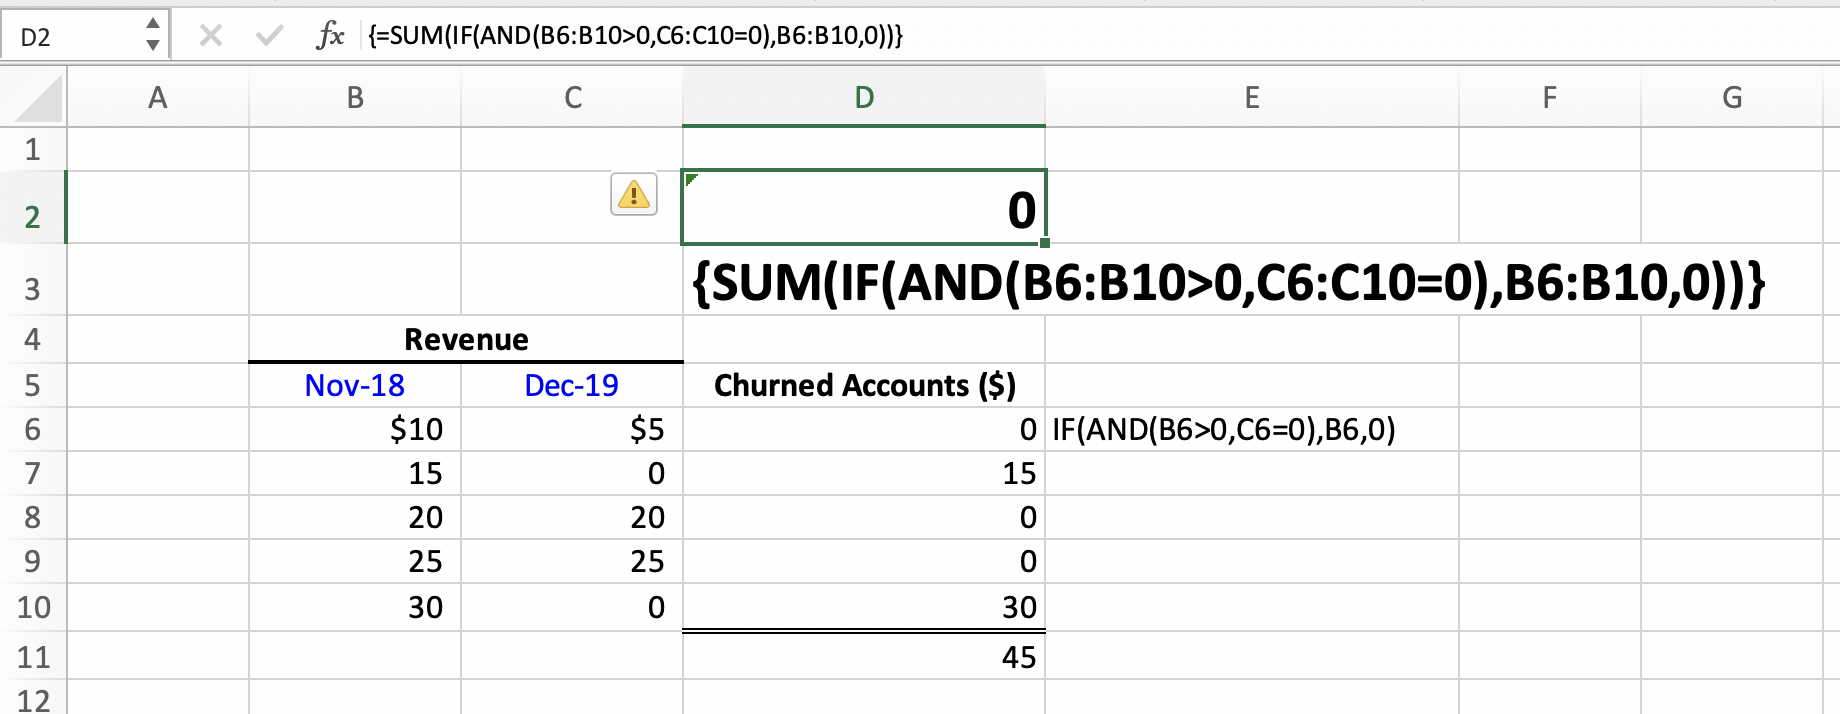Open the fx Insert Function button
This screenshot has height=714, width=1840.
(330, 36)
